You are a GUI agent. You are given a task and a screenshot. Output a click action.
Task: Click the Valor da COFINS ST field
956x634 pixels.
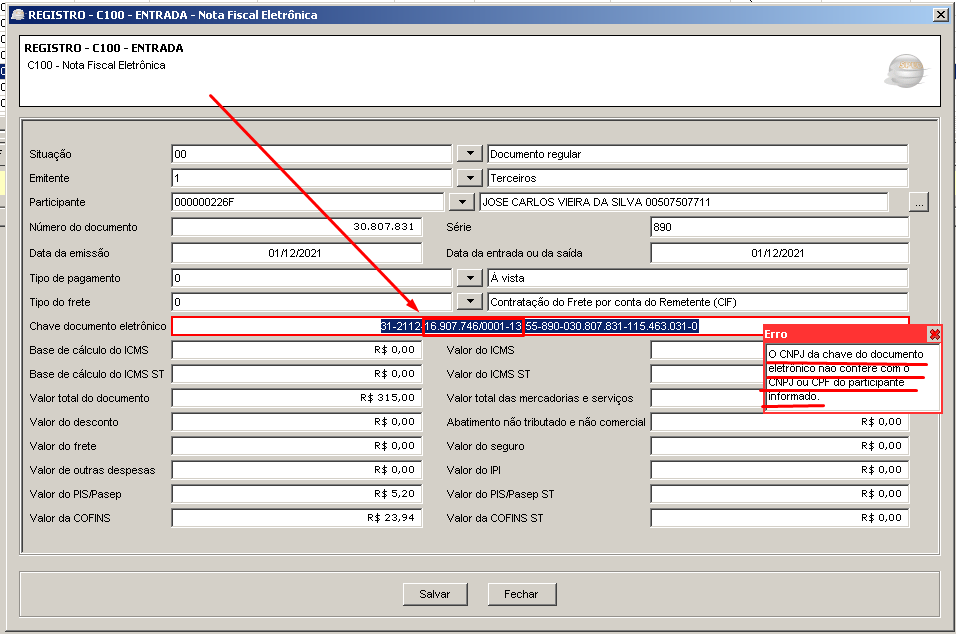click(x=779, y=518)
